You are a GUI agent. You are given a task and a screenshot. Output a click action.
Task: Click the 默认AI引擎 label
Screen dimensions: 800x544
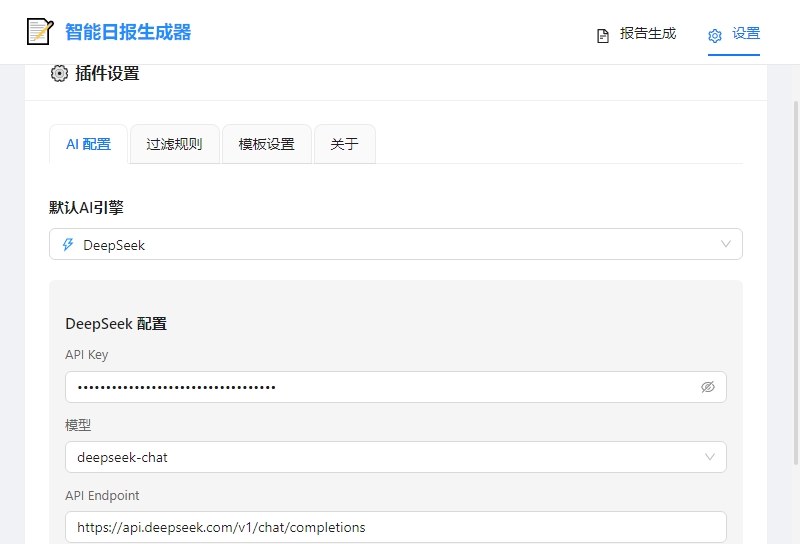[86, 208]
